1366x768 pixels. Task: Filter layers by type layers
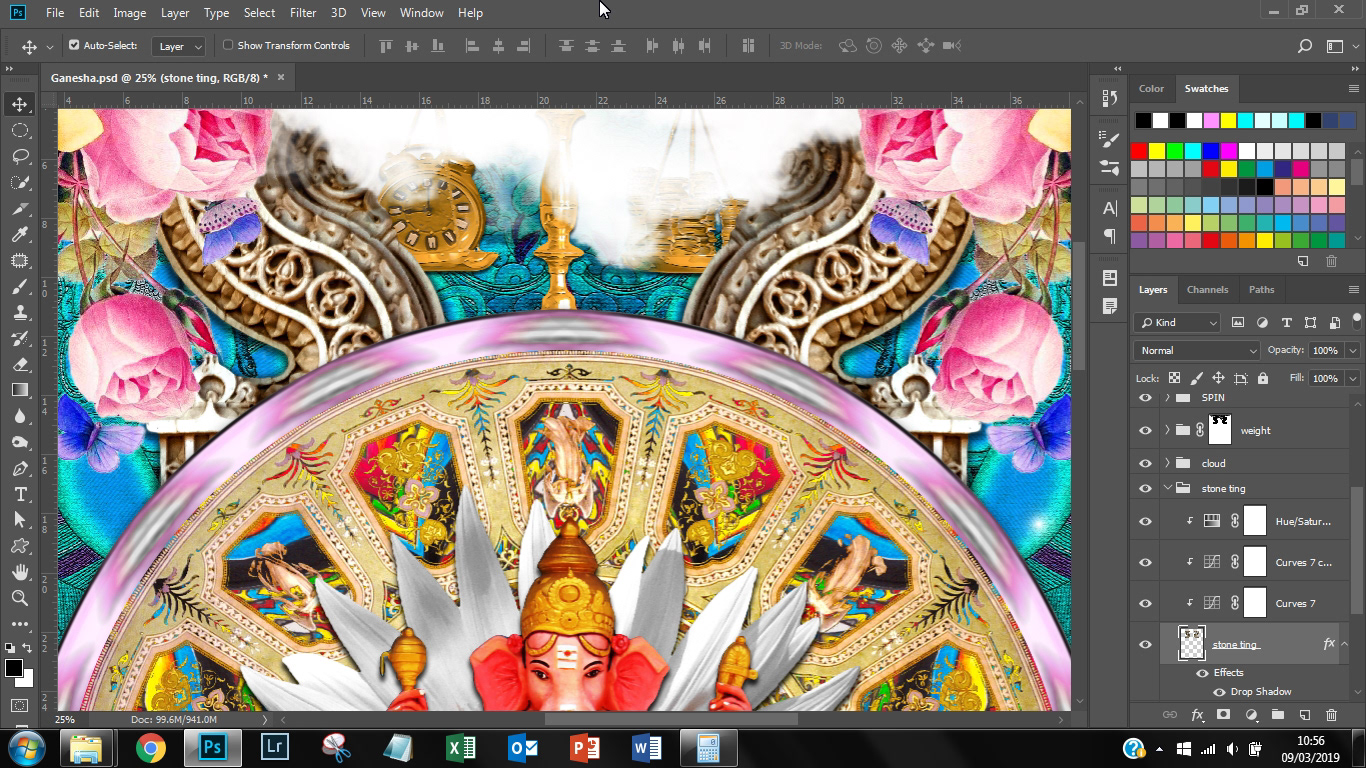[x=1286, y=322]
